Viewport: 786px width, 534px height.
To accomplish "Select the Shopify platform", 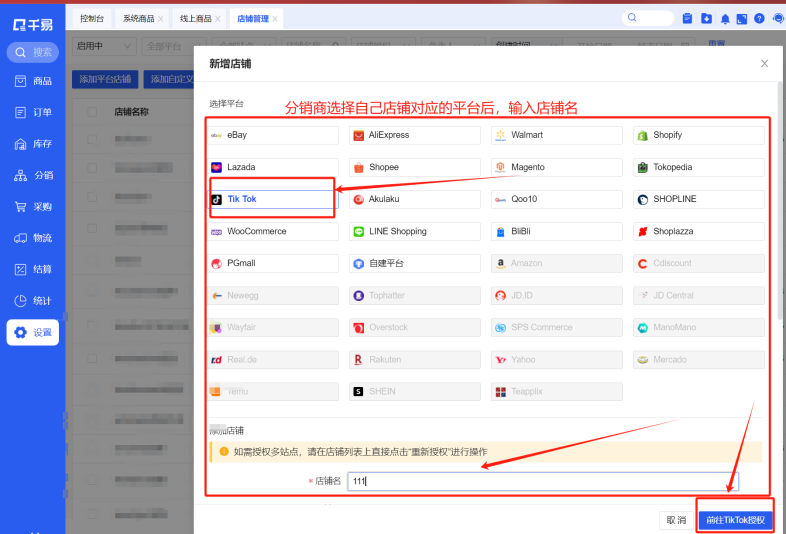I will point(699,135).
